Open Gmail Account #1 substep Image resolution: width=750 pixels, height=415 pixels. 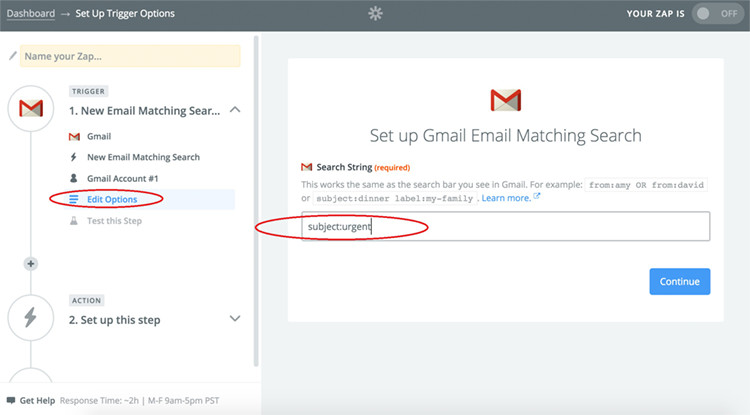point(123,178)
